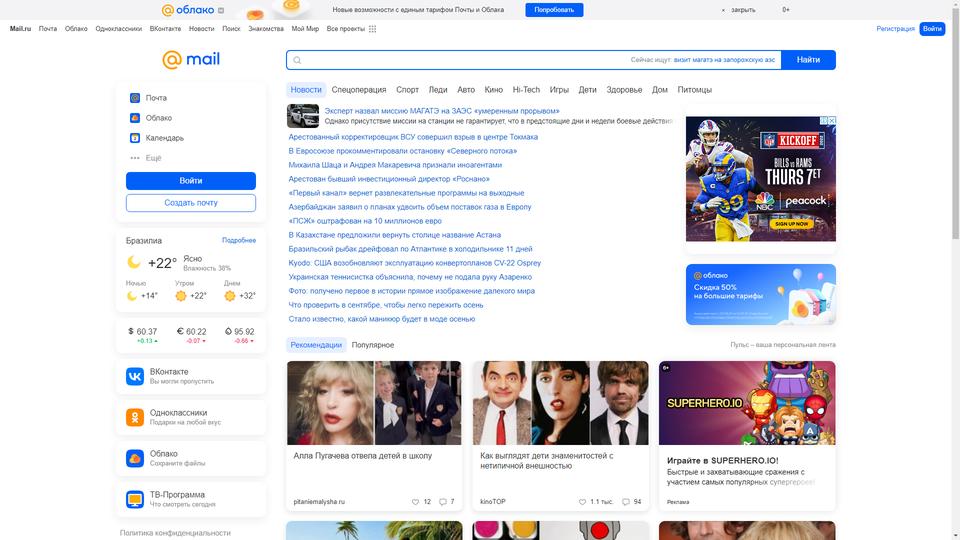
Task: Open headline about «ПСЖ» fine
Action: point(365,221)
